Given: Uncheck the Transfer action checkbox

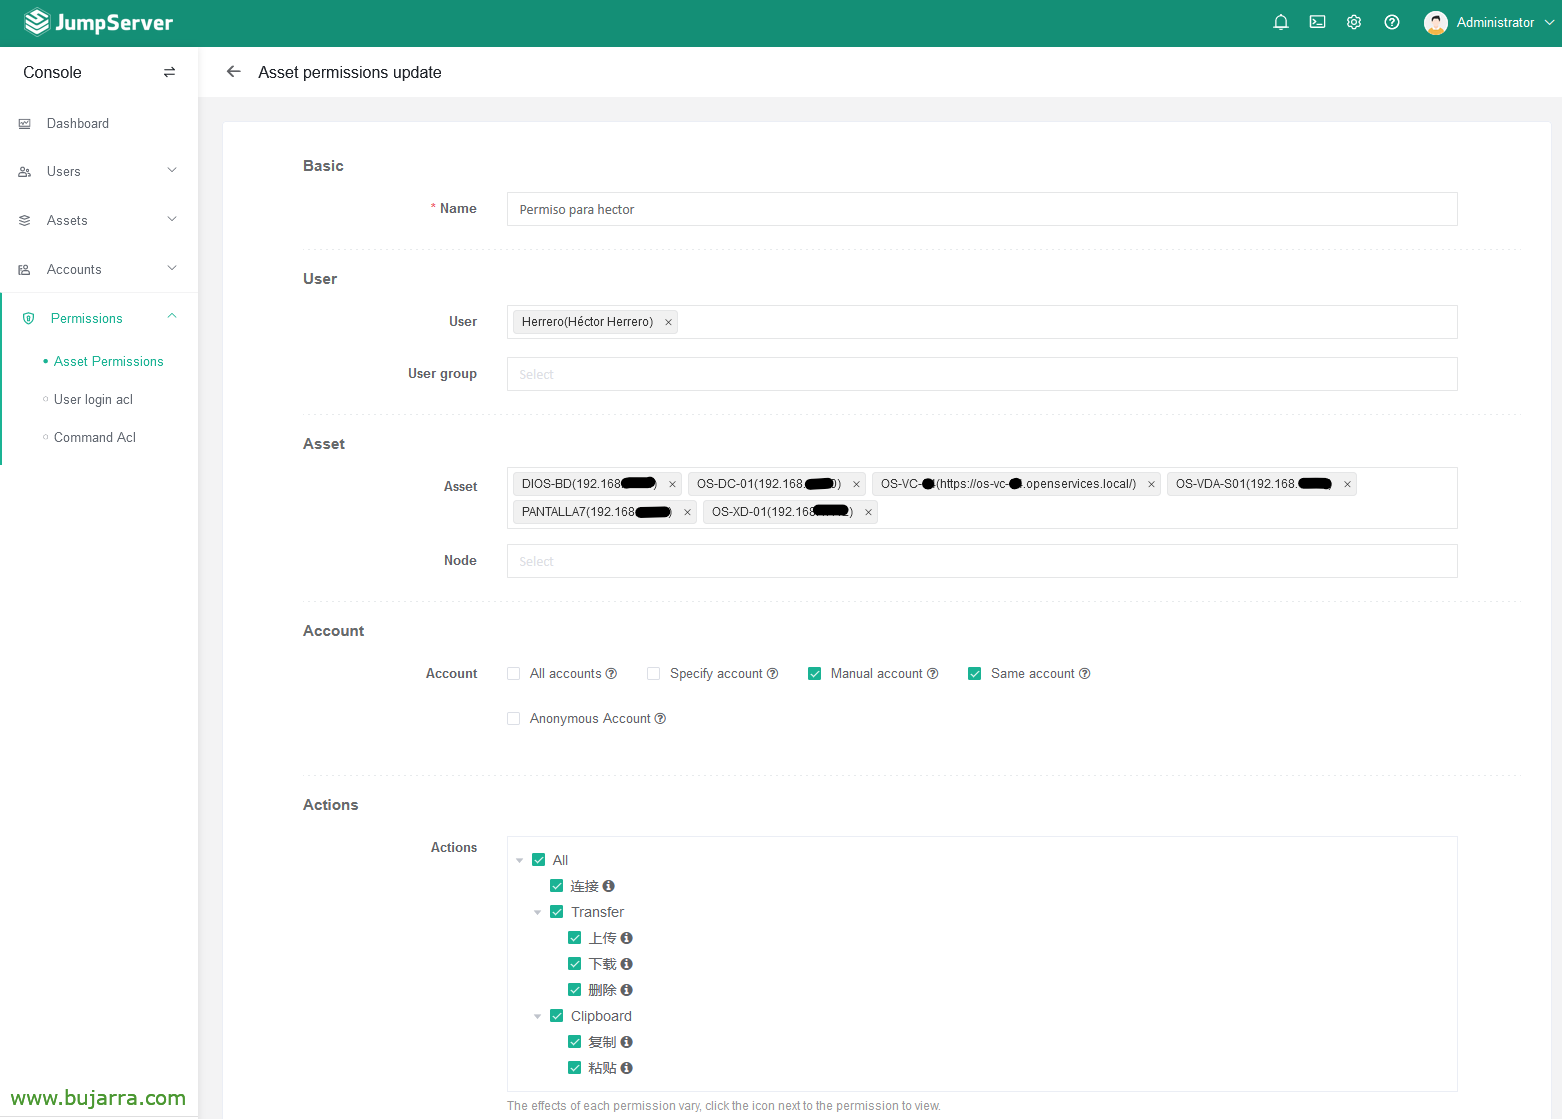Looking at the screenshot, I should (x=557, y=912).
